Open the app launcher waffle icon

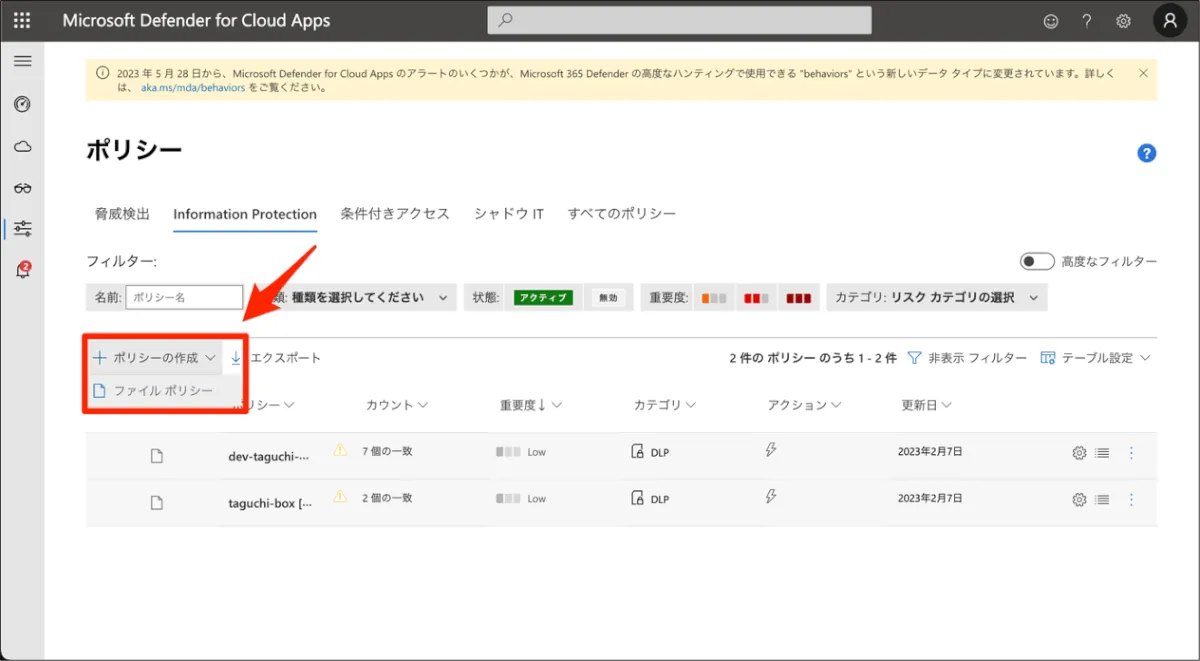(22, 20)
